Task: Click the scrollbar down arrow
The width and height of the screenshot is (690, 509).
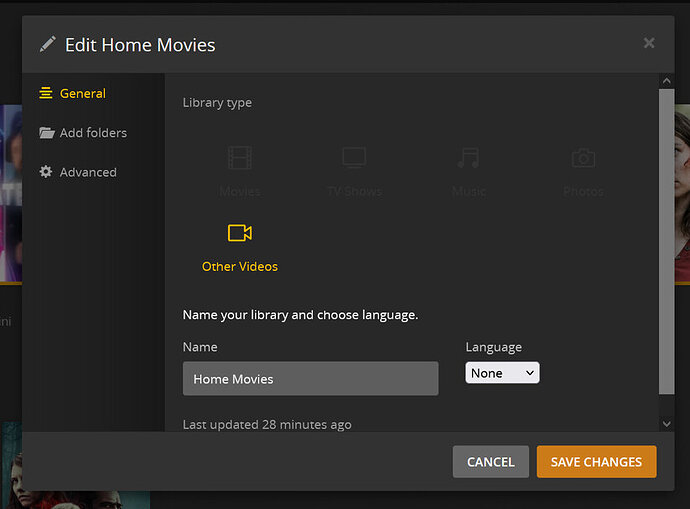Action: [666, 424]
